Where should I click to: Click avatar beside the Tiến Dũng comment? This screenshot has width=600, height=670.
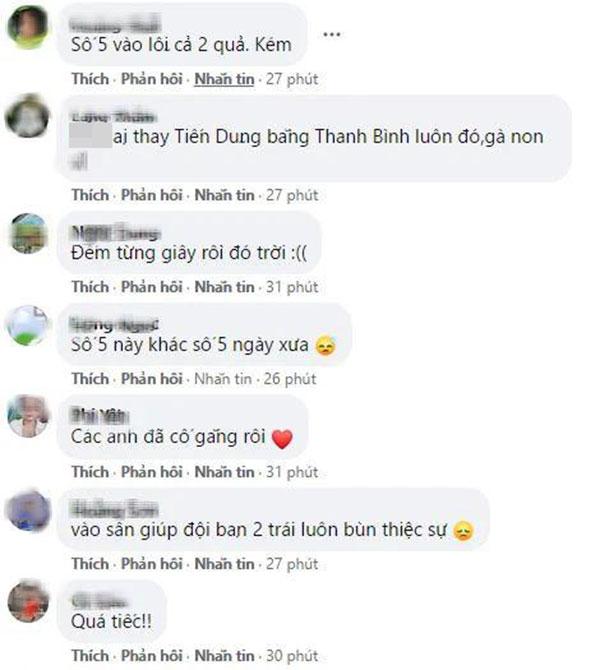tap(27, 116)
